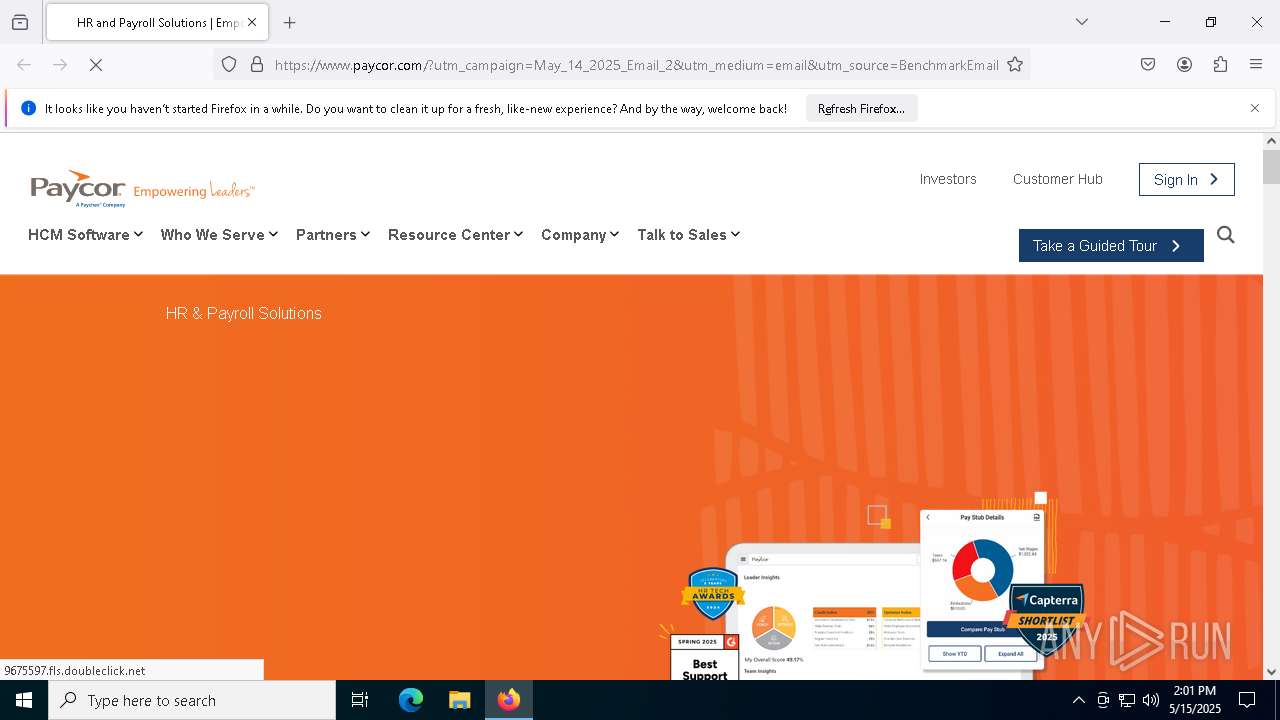Show hidden system tray icons

(x=1078, y=700)
